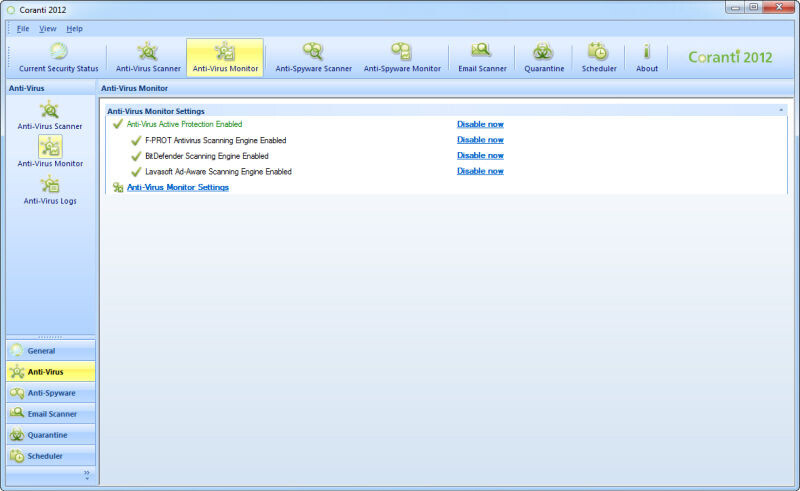The image size is (800, 491).
Task: Open Current Security Status in toolbar
Action: [58, 58]
